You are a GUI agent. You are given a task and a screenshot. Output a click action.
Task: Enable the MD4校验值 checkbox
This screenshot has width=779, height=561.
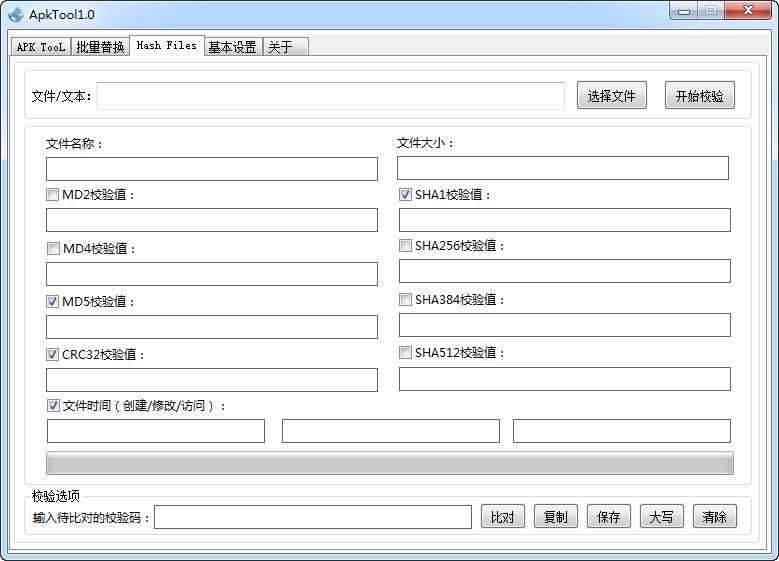(x=53, y=248)
